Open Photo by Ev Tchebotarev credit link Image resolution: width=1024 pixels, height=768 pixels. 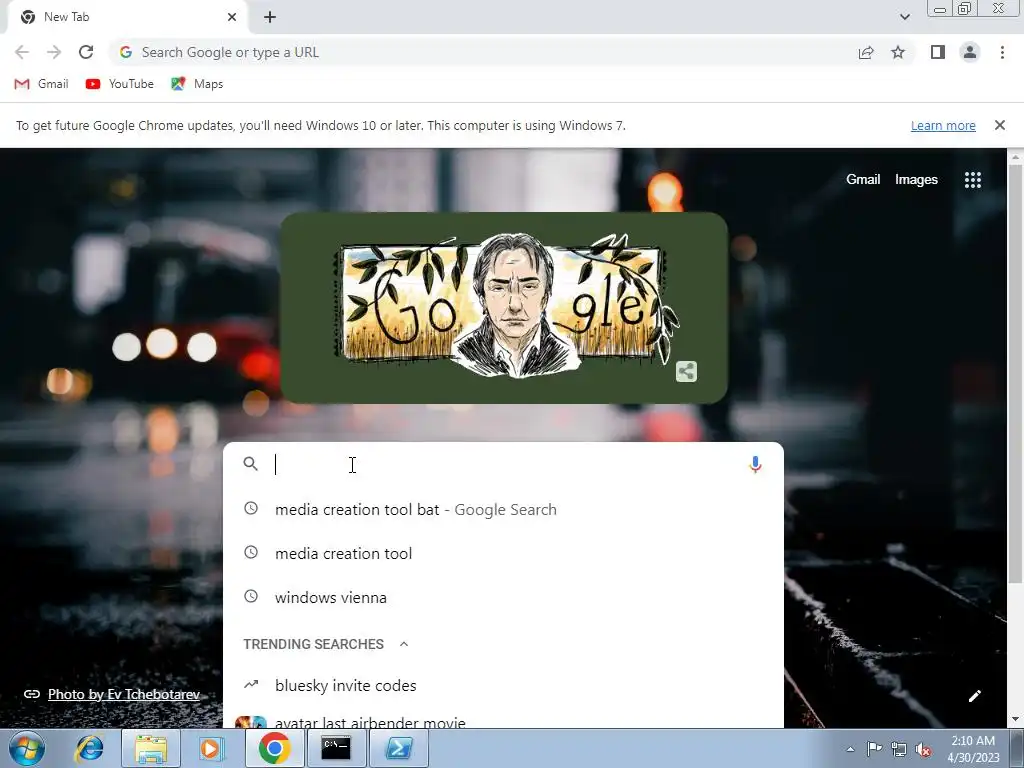[x=123, y=694]
